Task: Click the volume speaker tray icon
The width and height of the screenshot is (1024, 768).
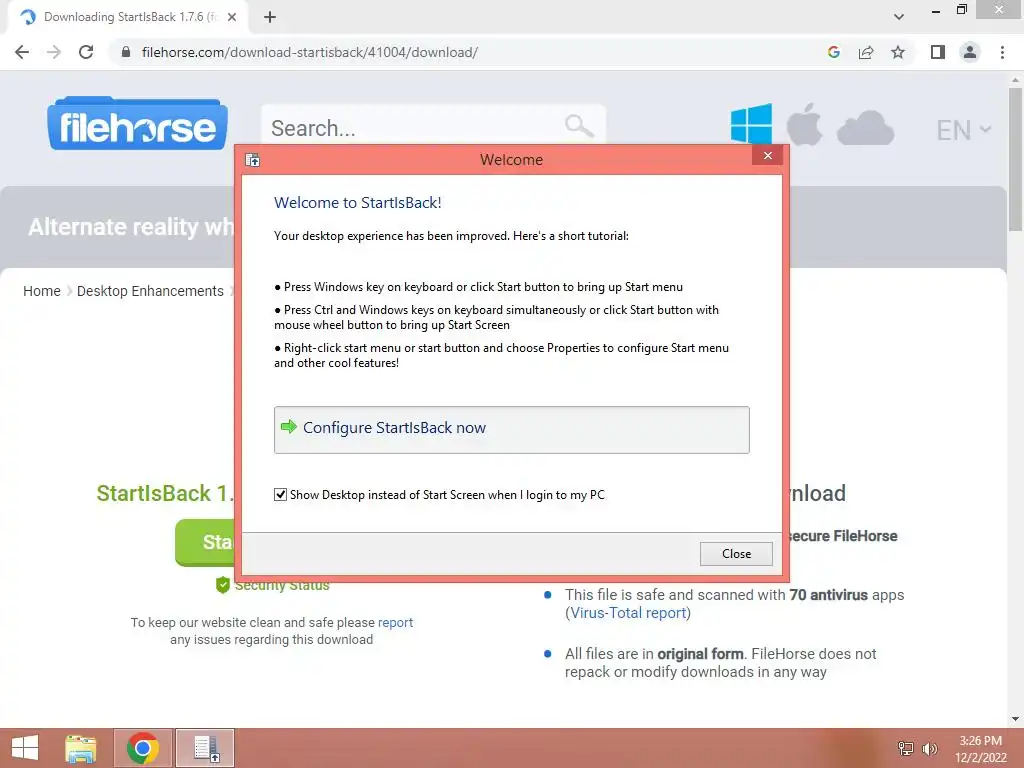Action: click(x=929, y=748)
